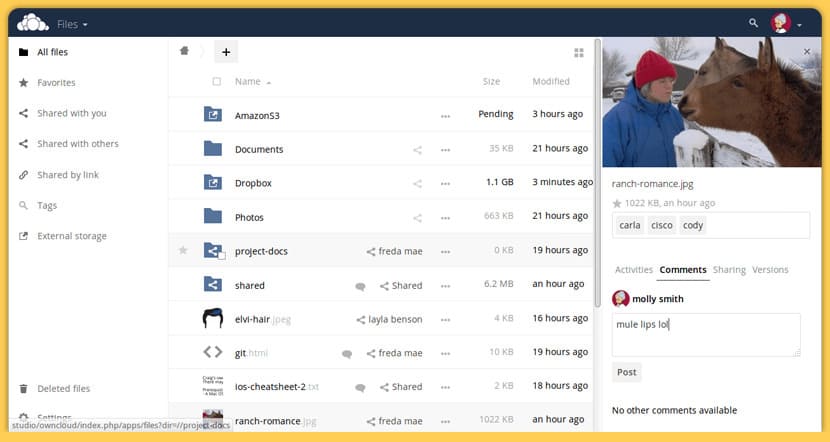Switch to the Comments tab
Viewport: 830px width, 442px height.
[x=683, y=270]
